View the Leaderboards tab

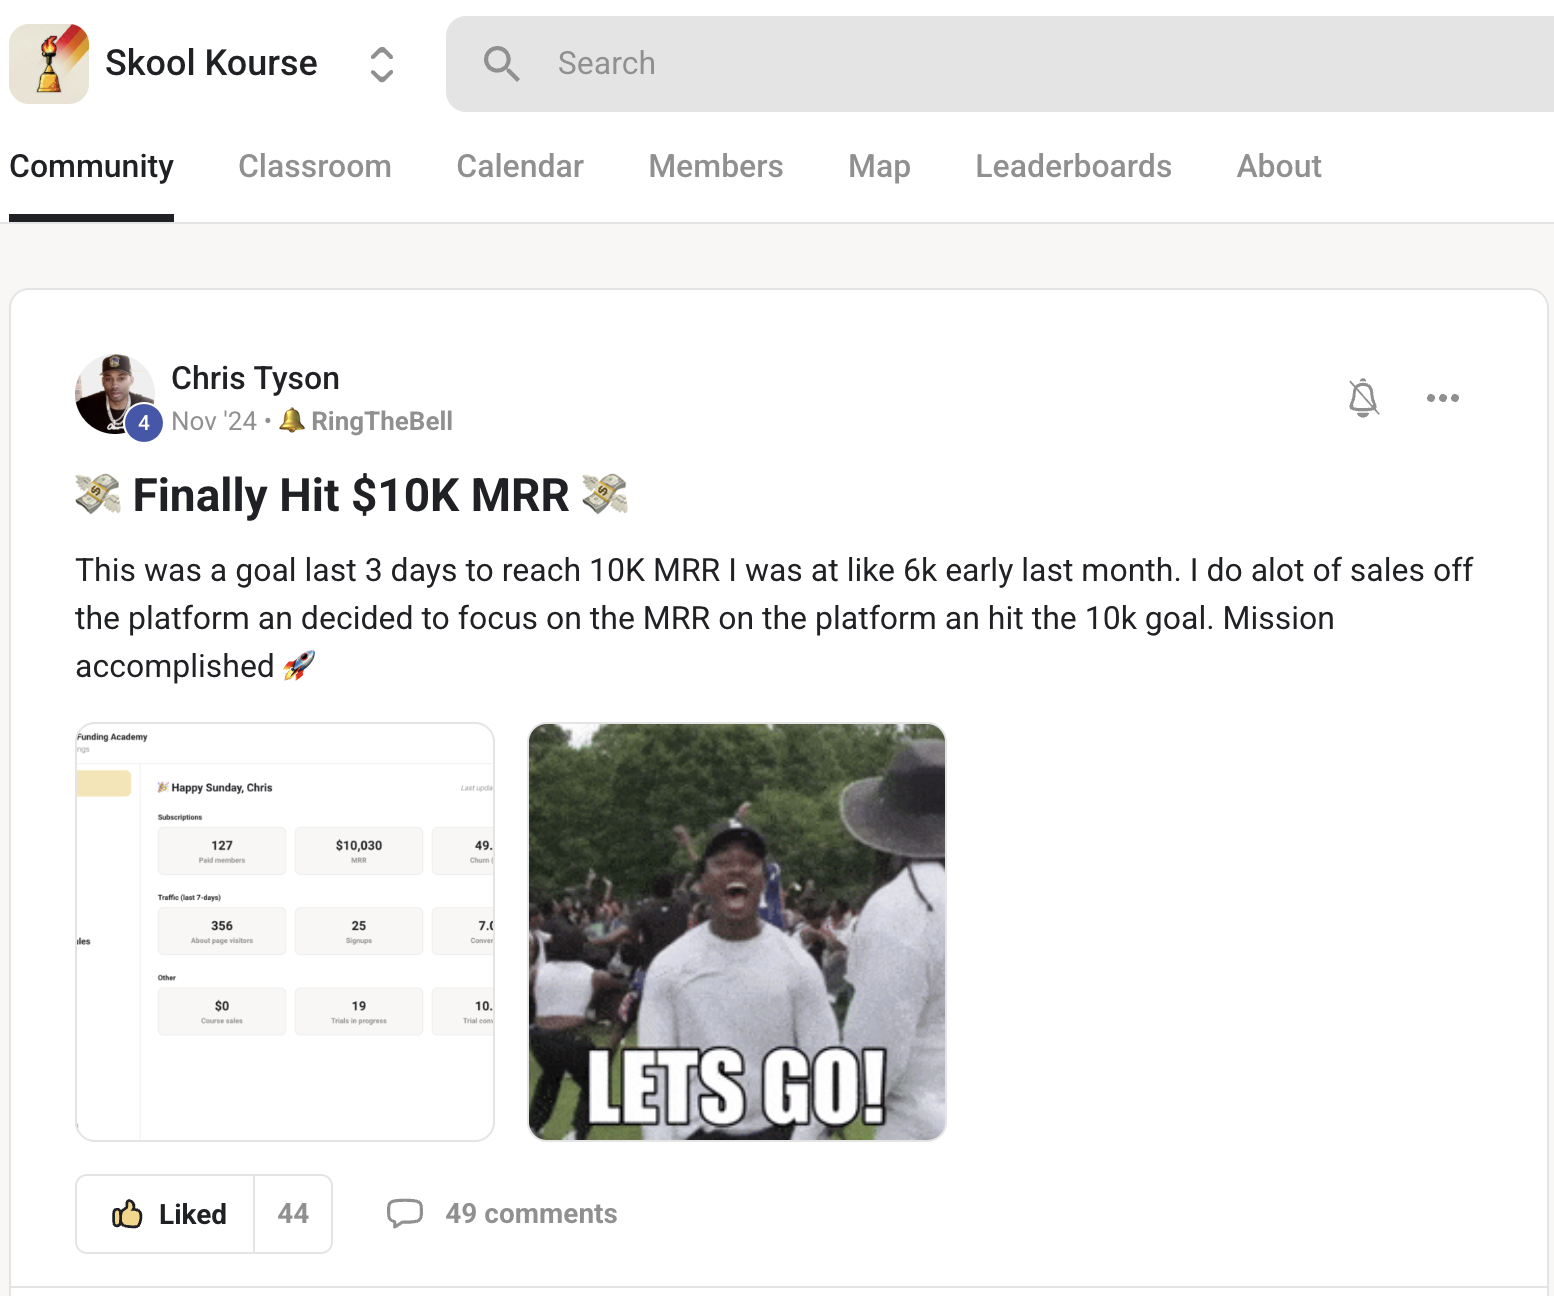click(x=1073, y=166)
